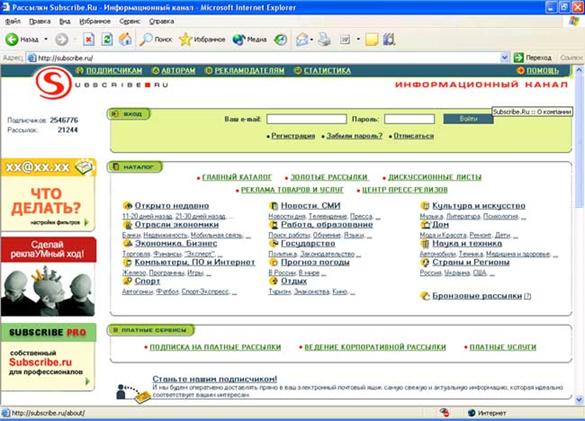Screen dimensions: 585x421
Task: Click icon beside Бронзовые рассылки
Action: [425, 296]
